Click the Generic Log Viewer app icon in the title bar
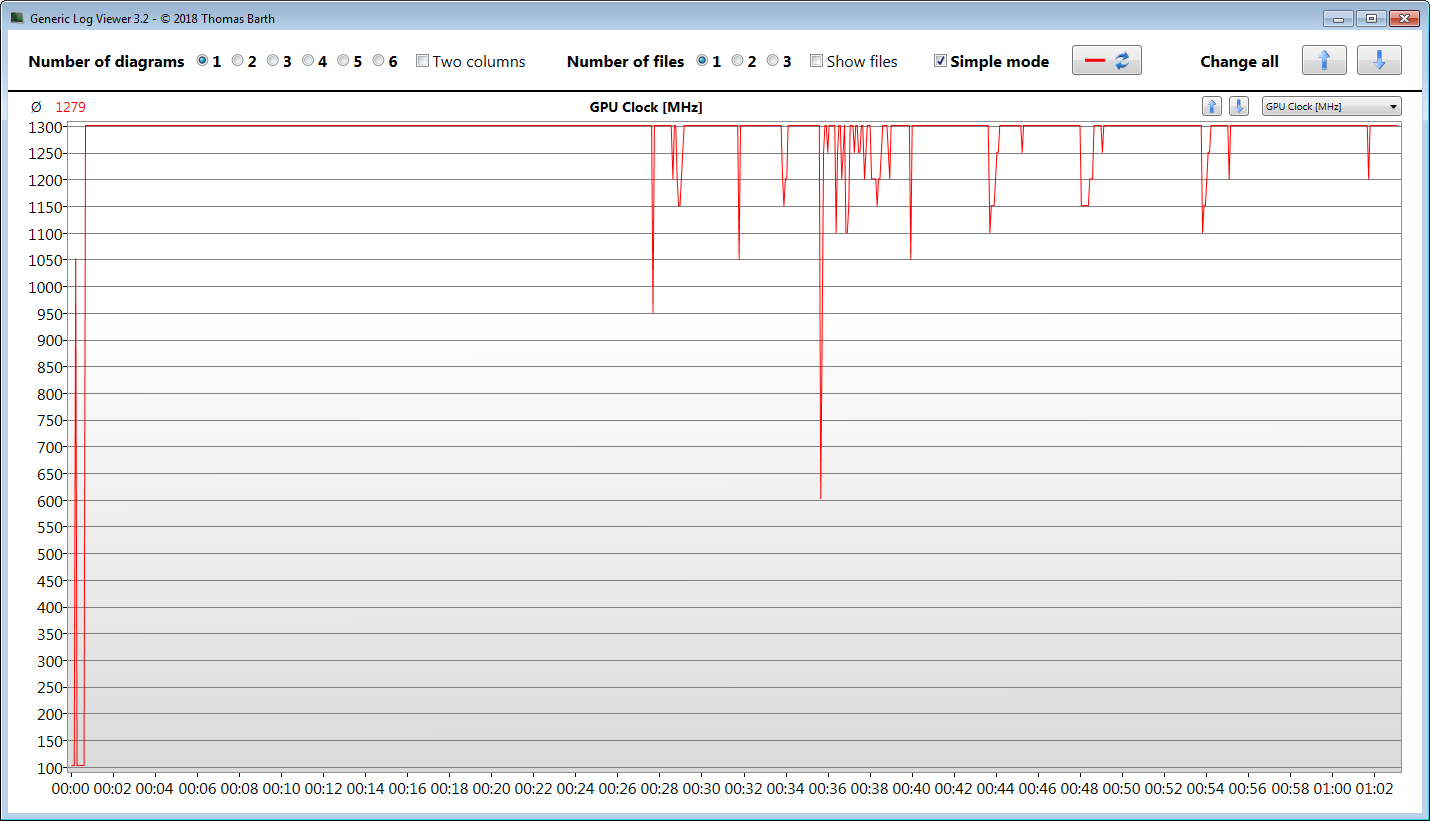This screenshot has height=821, width=1430. click(17, 18)
